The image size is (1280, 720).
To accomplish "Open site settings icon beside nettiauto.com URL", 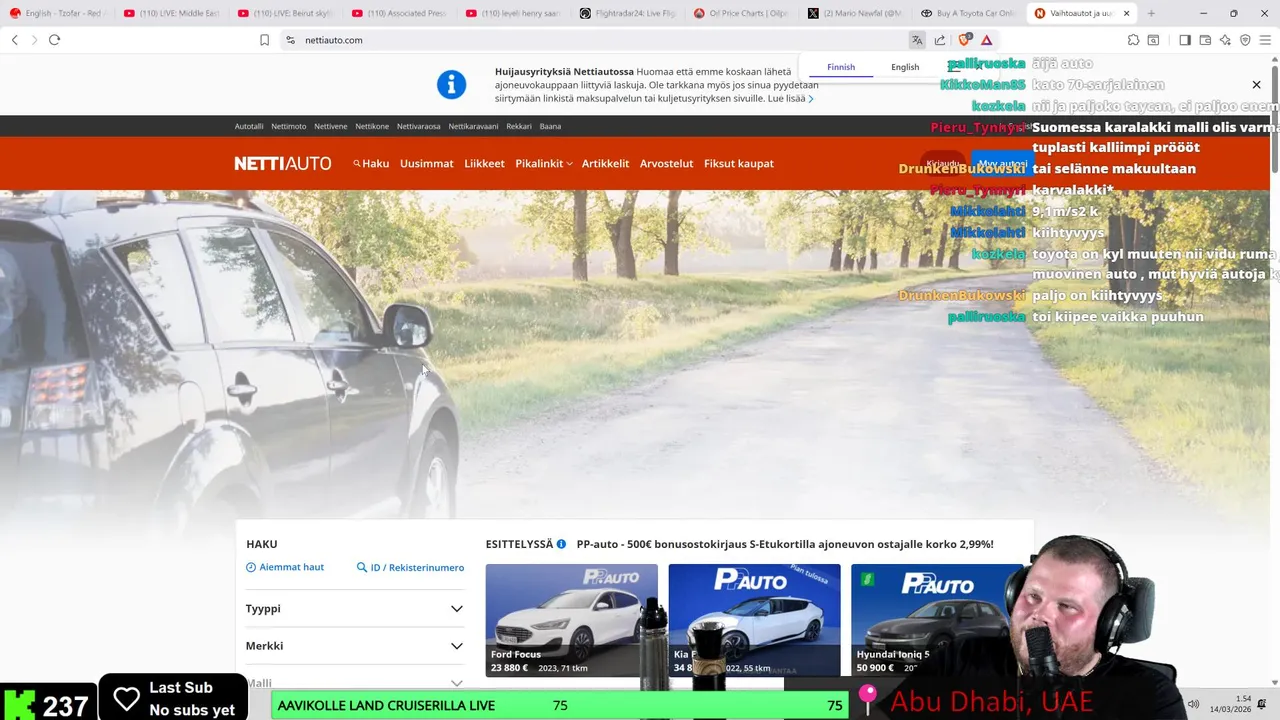I will (291, 40).
